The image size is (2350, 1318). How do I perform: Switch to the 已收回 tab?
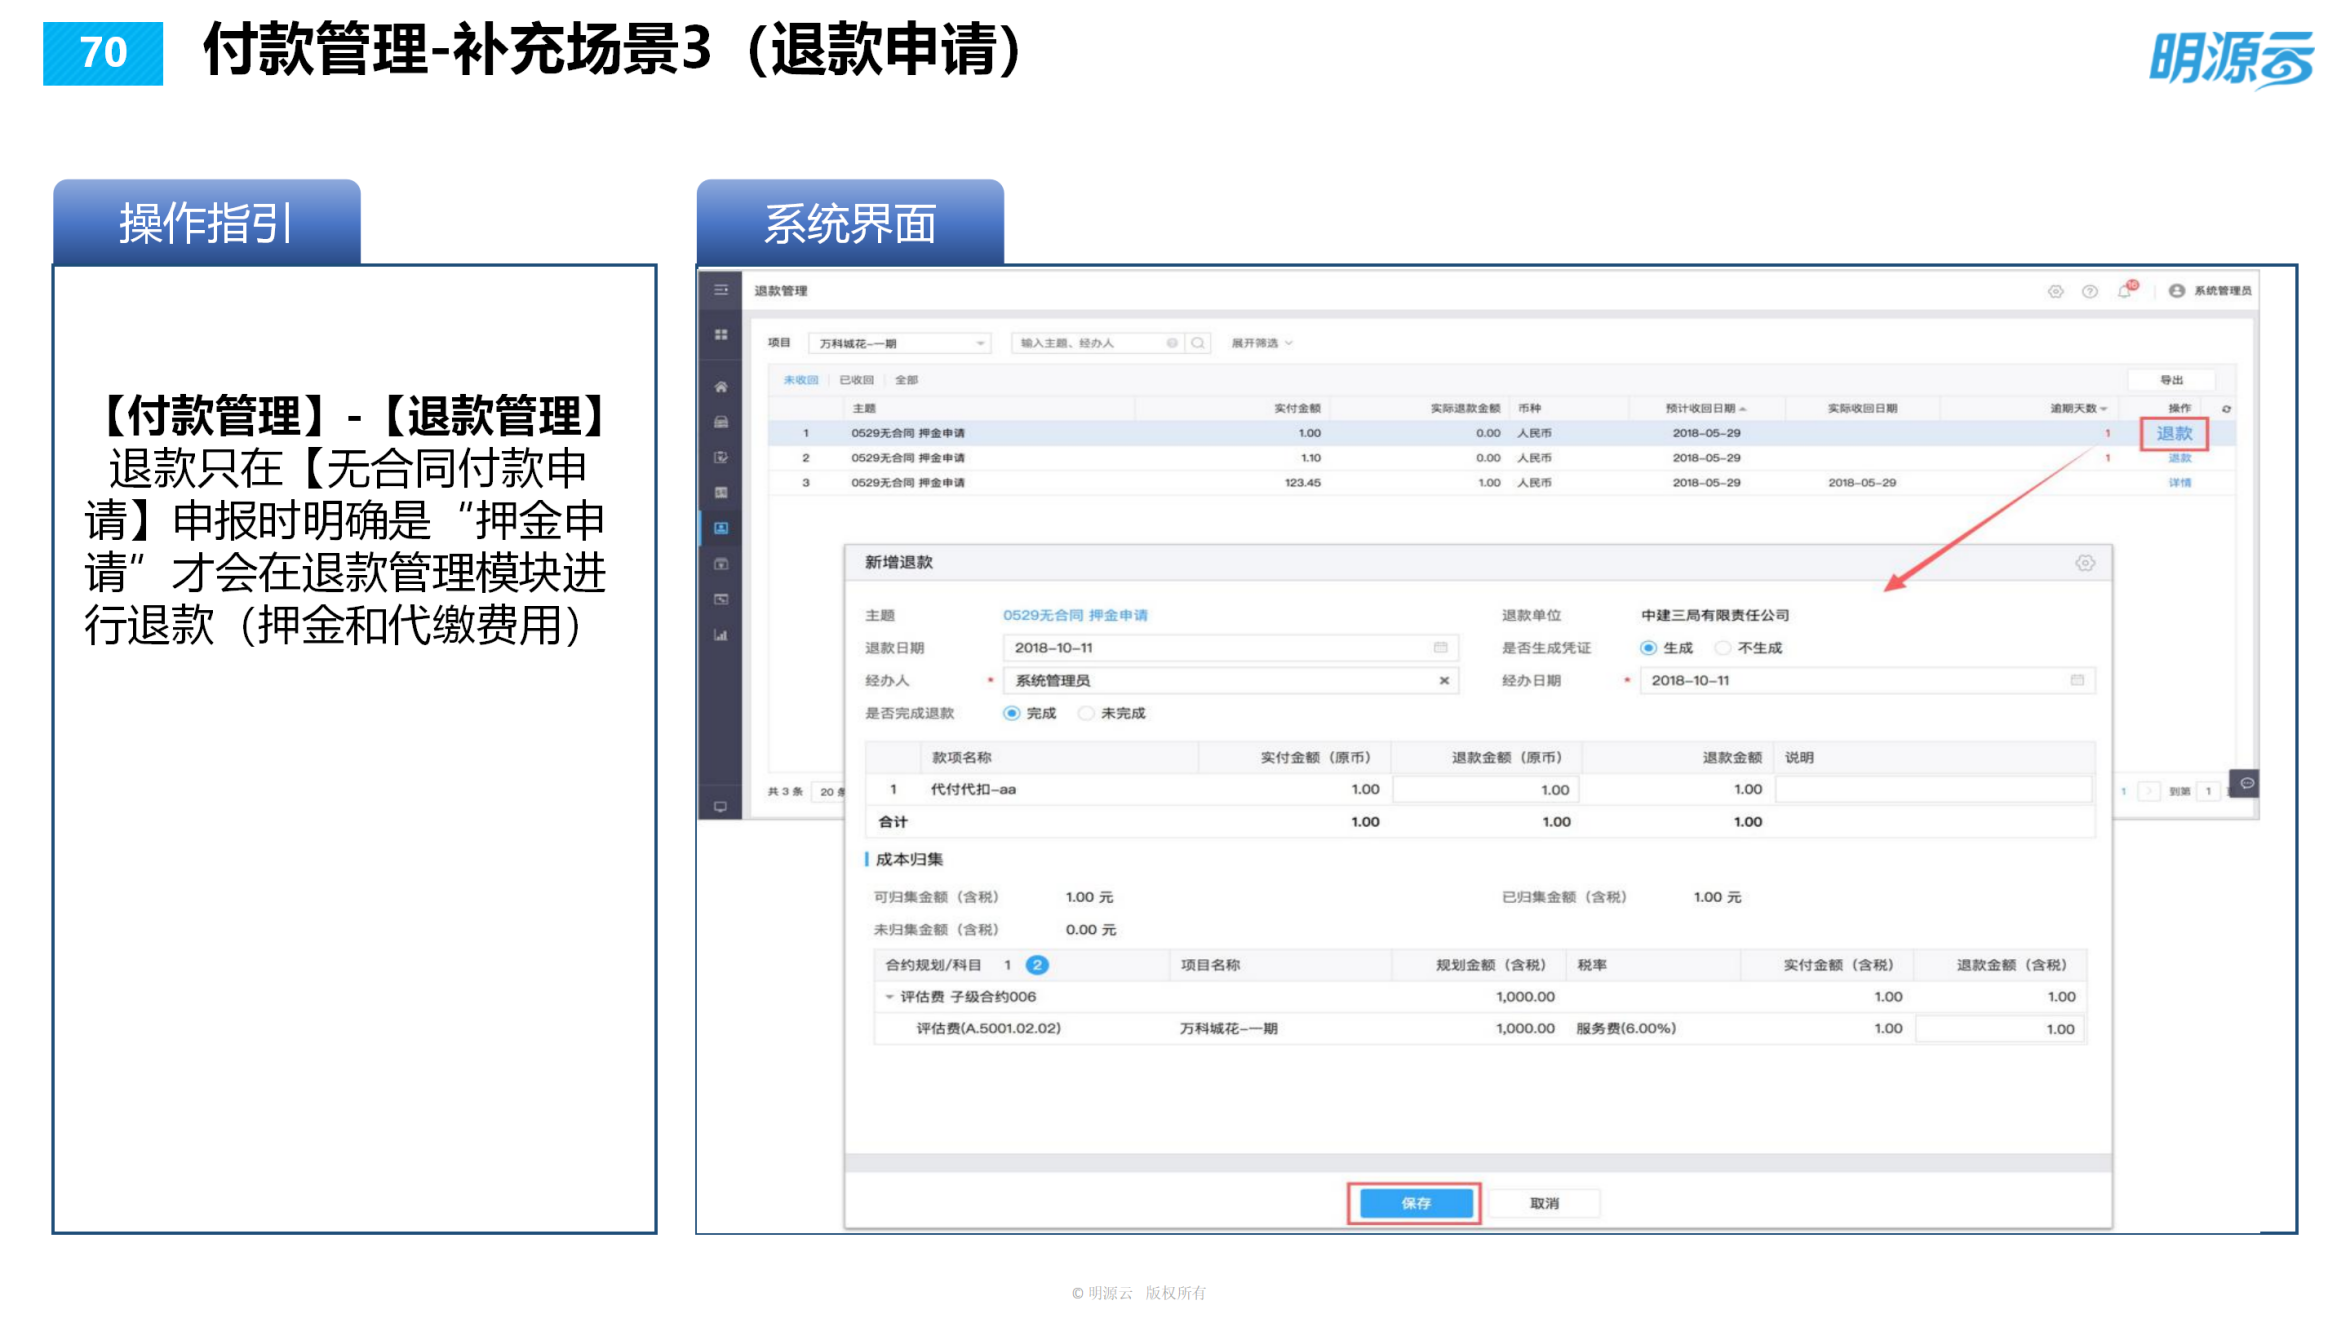pos(857,379)
